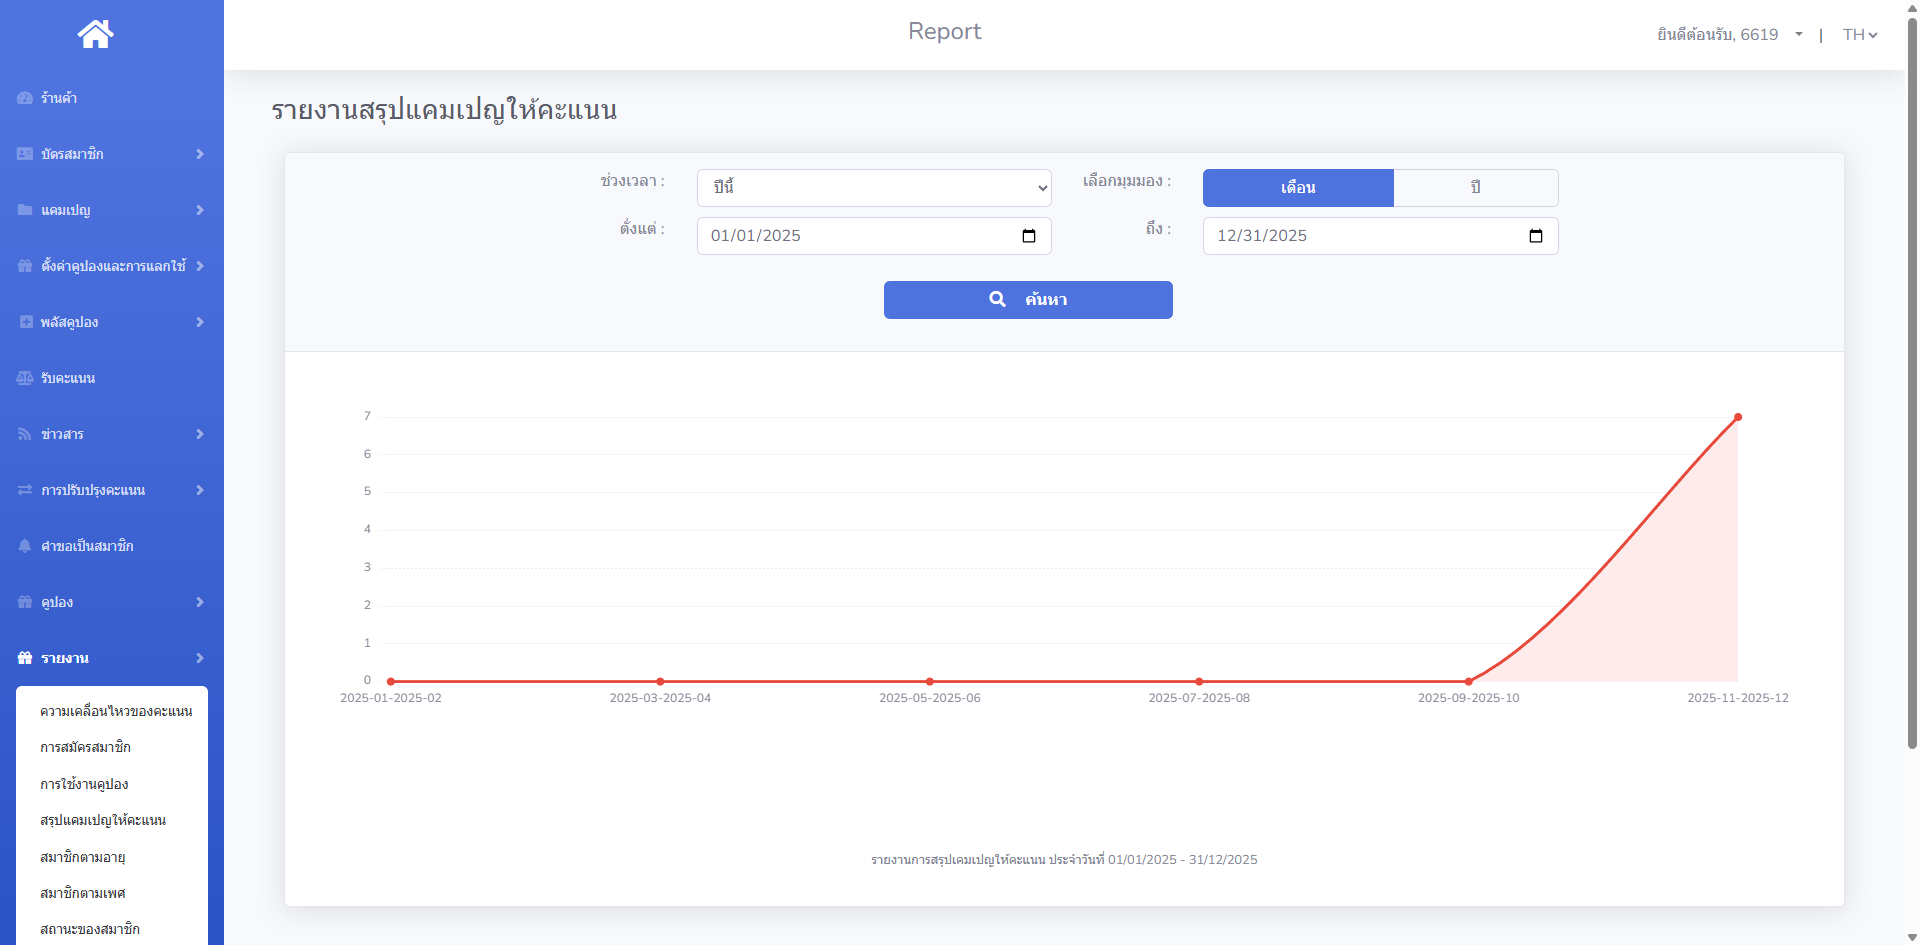Open calendar picker for start date
Screen dimensions: 1920x945
coord(1029,236)
